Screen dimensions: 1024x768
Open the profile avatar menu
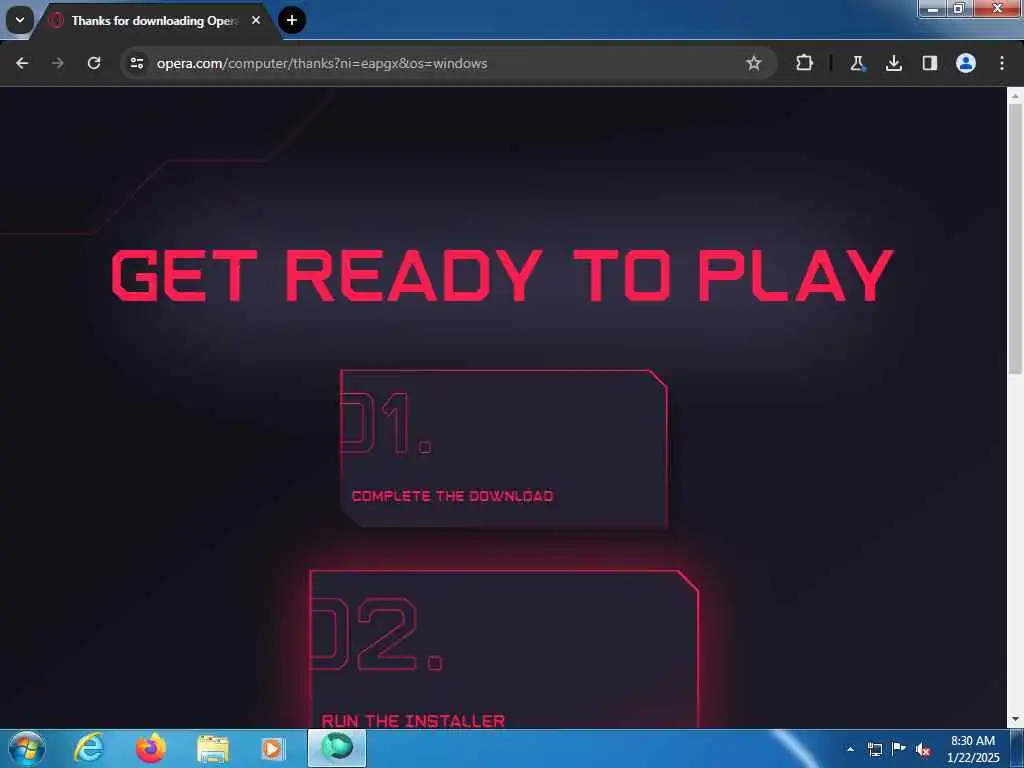966,63
